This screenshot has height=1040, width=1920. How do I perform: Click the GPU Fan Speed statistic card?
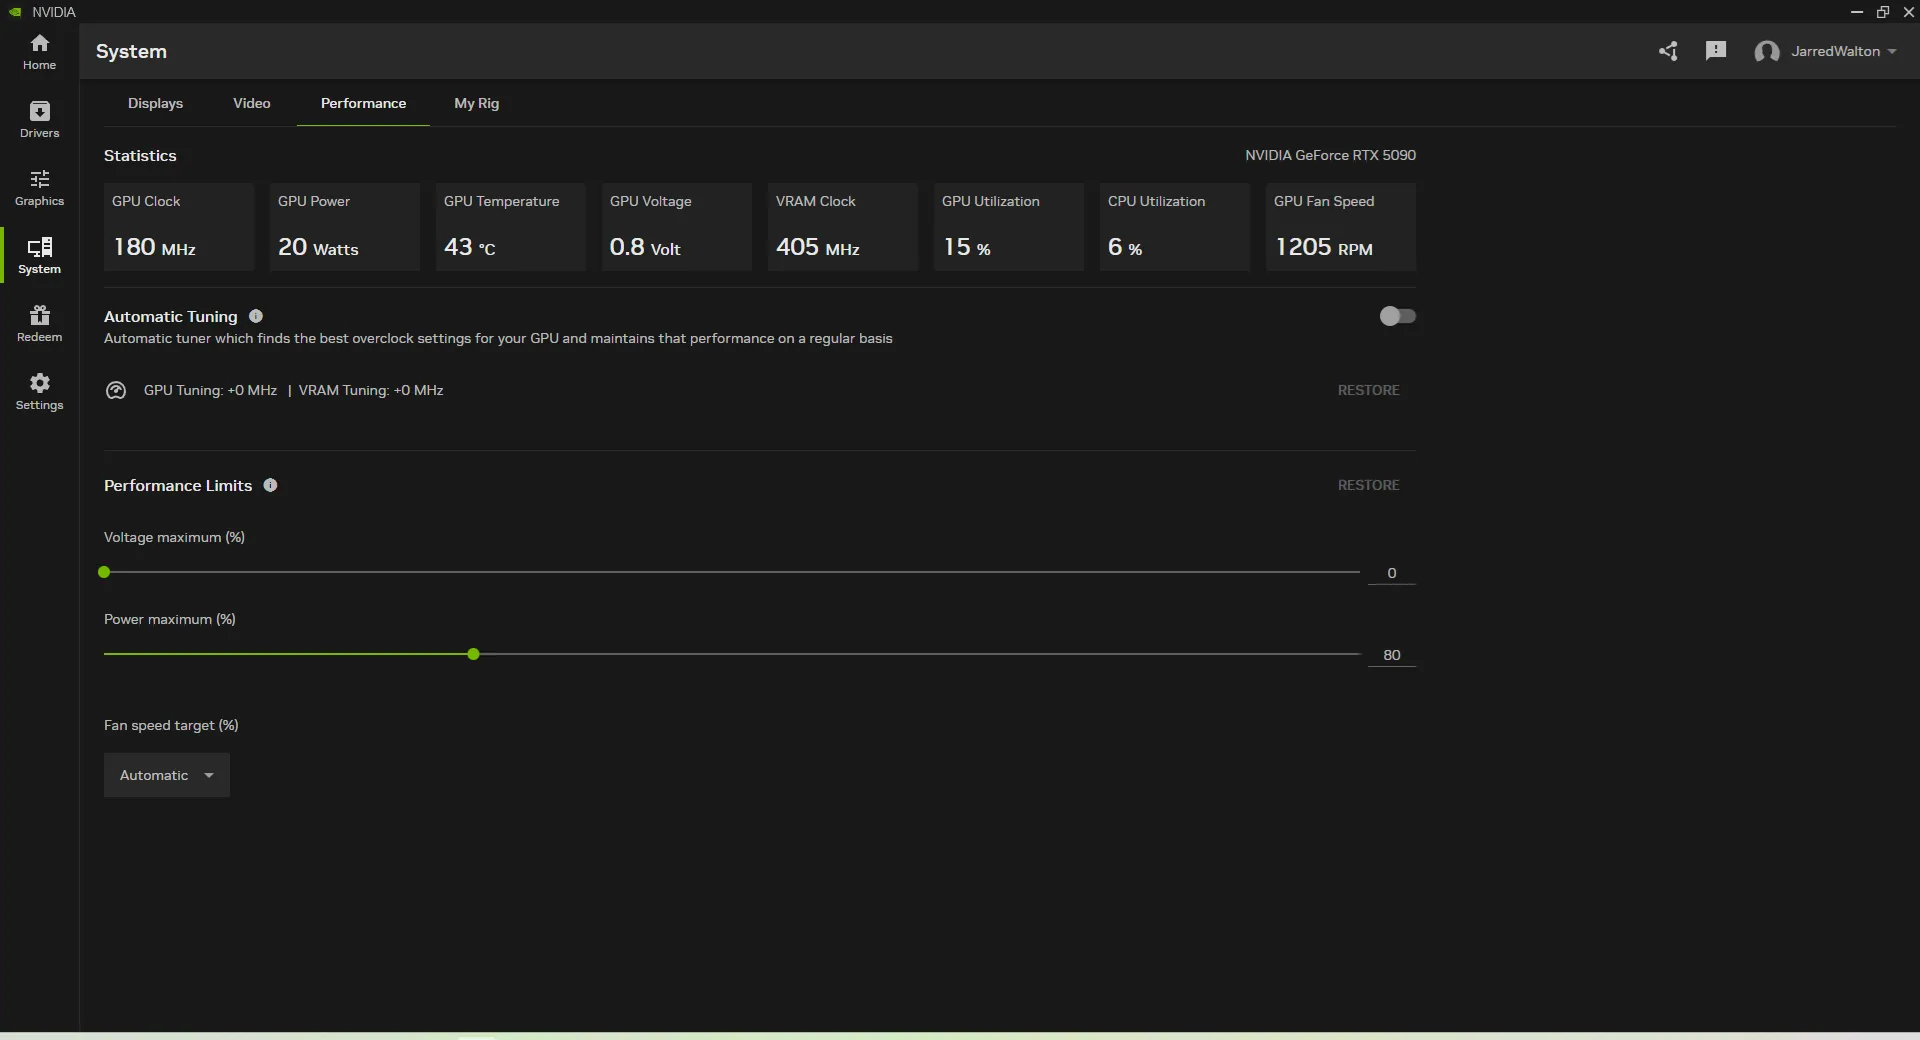click(1341, 227)
